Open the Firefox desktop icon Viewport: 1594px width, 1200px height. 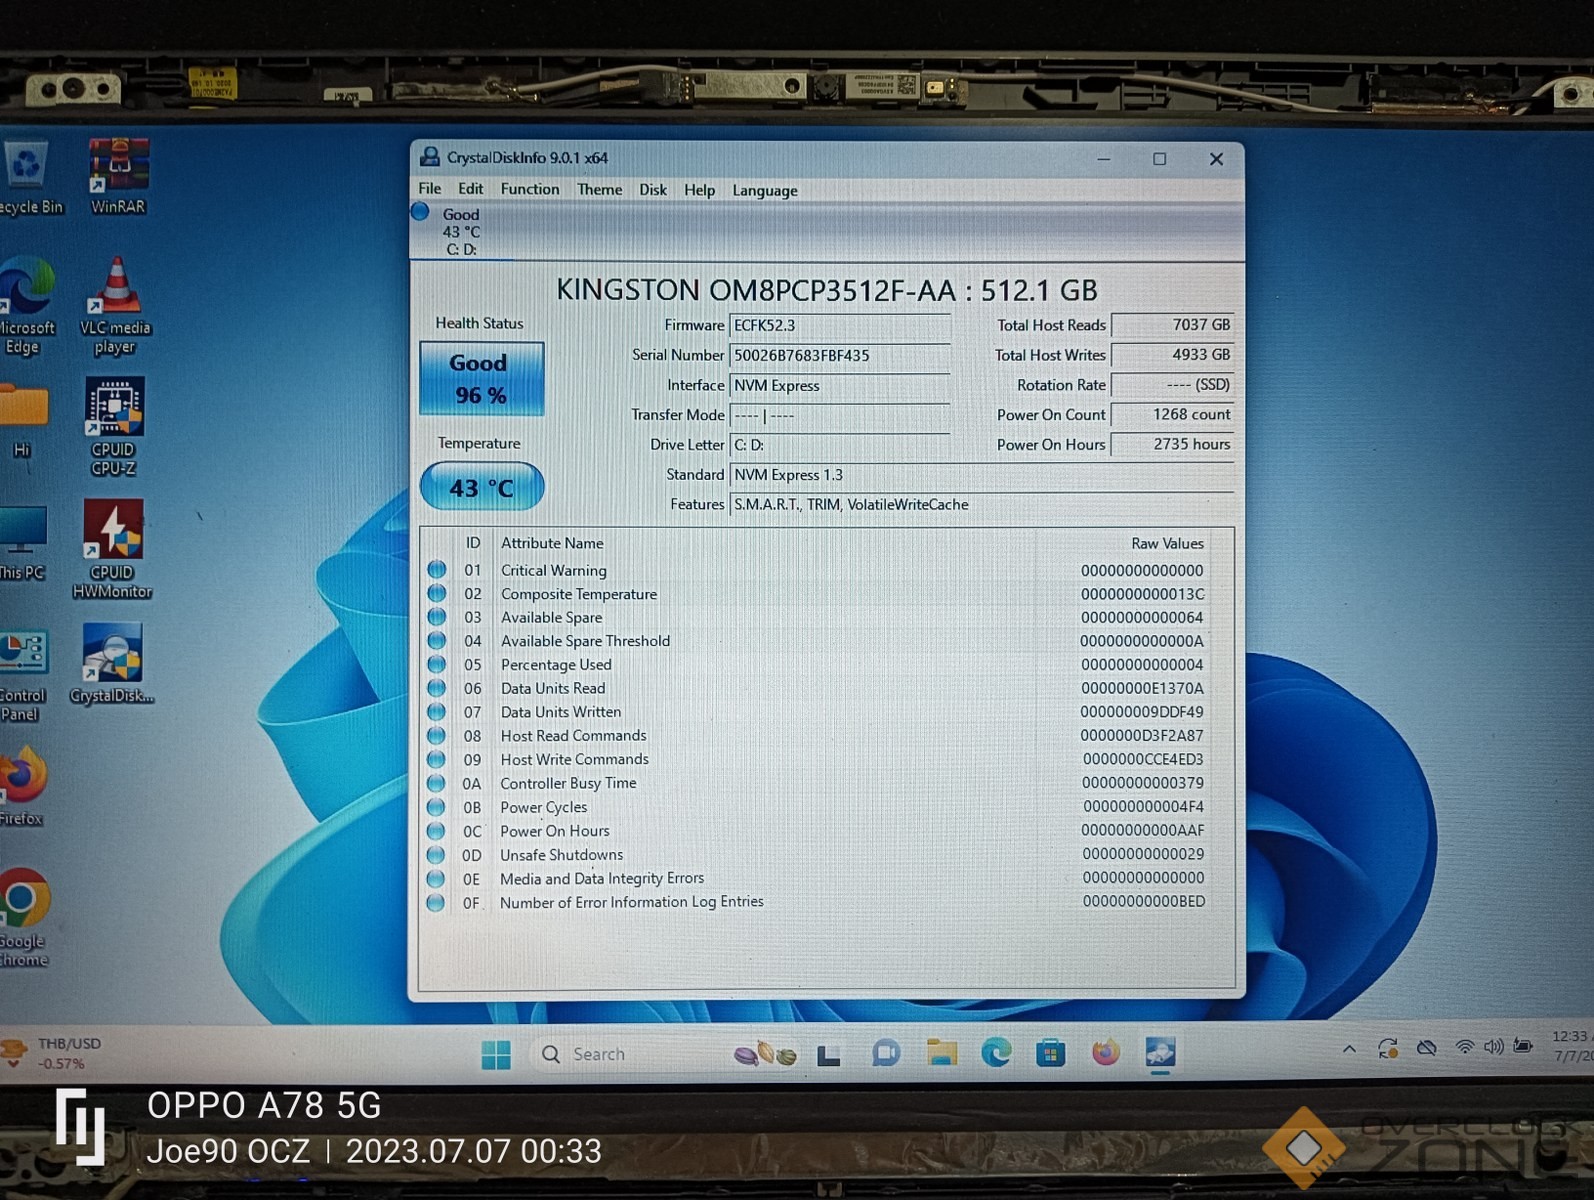pyautogui.click(x=21, y=786)
